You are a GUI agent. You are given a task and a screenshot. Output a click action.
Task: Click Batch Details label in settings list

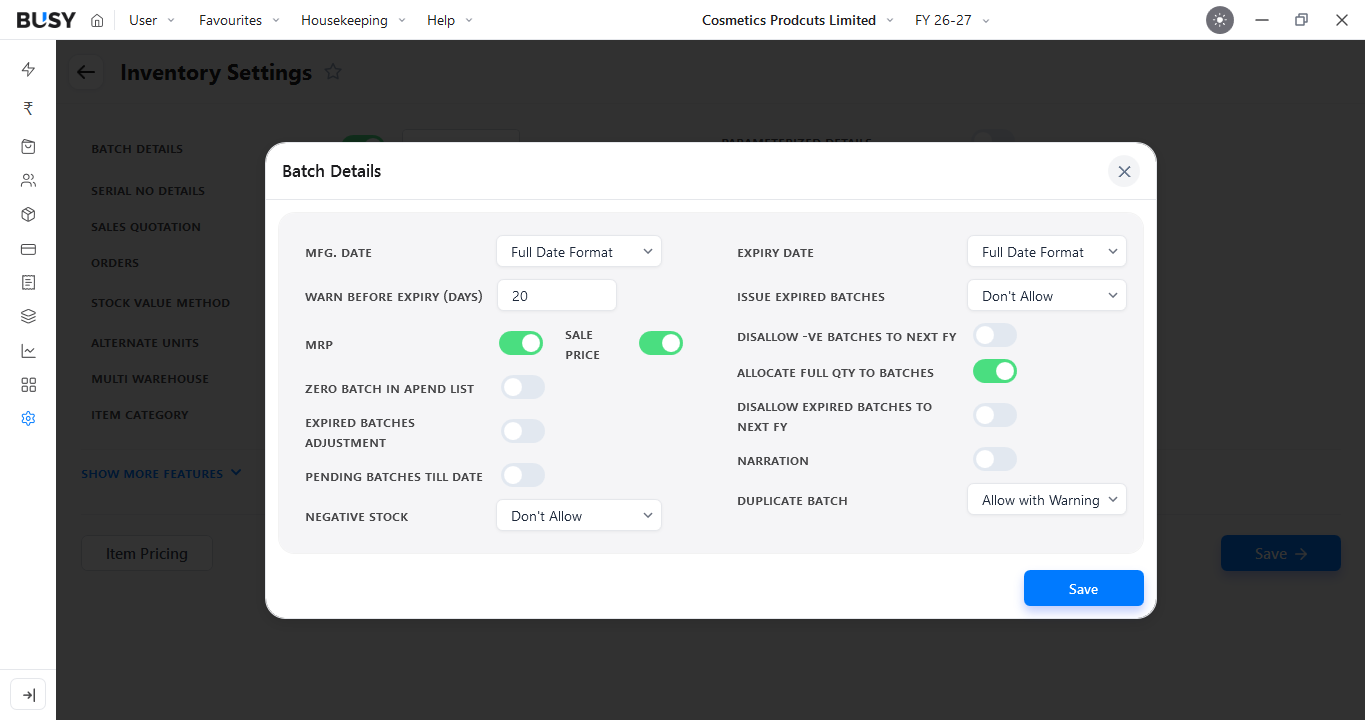[137, 149]
